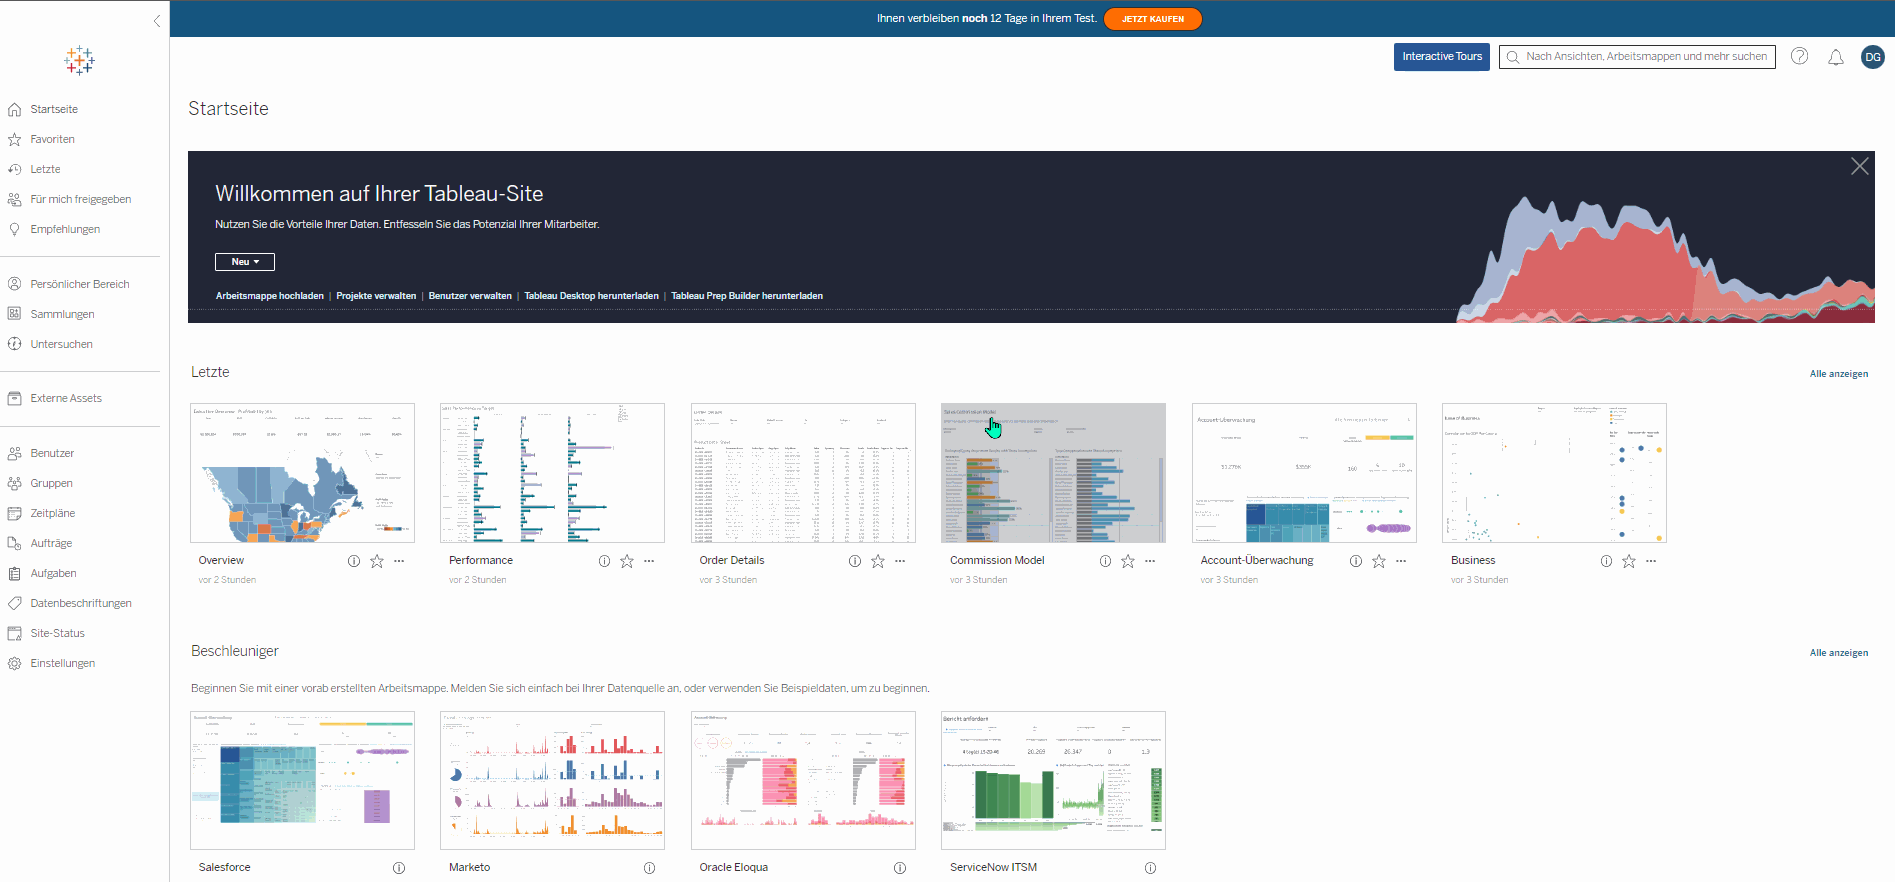
Task: Open more actions for Business
Action: click(x=1651, y=561)
